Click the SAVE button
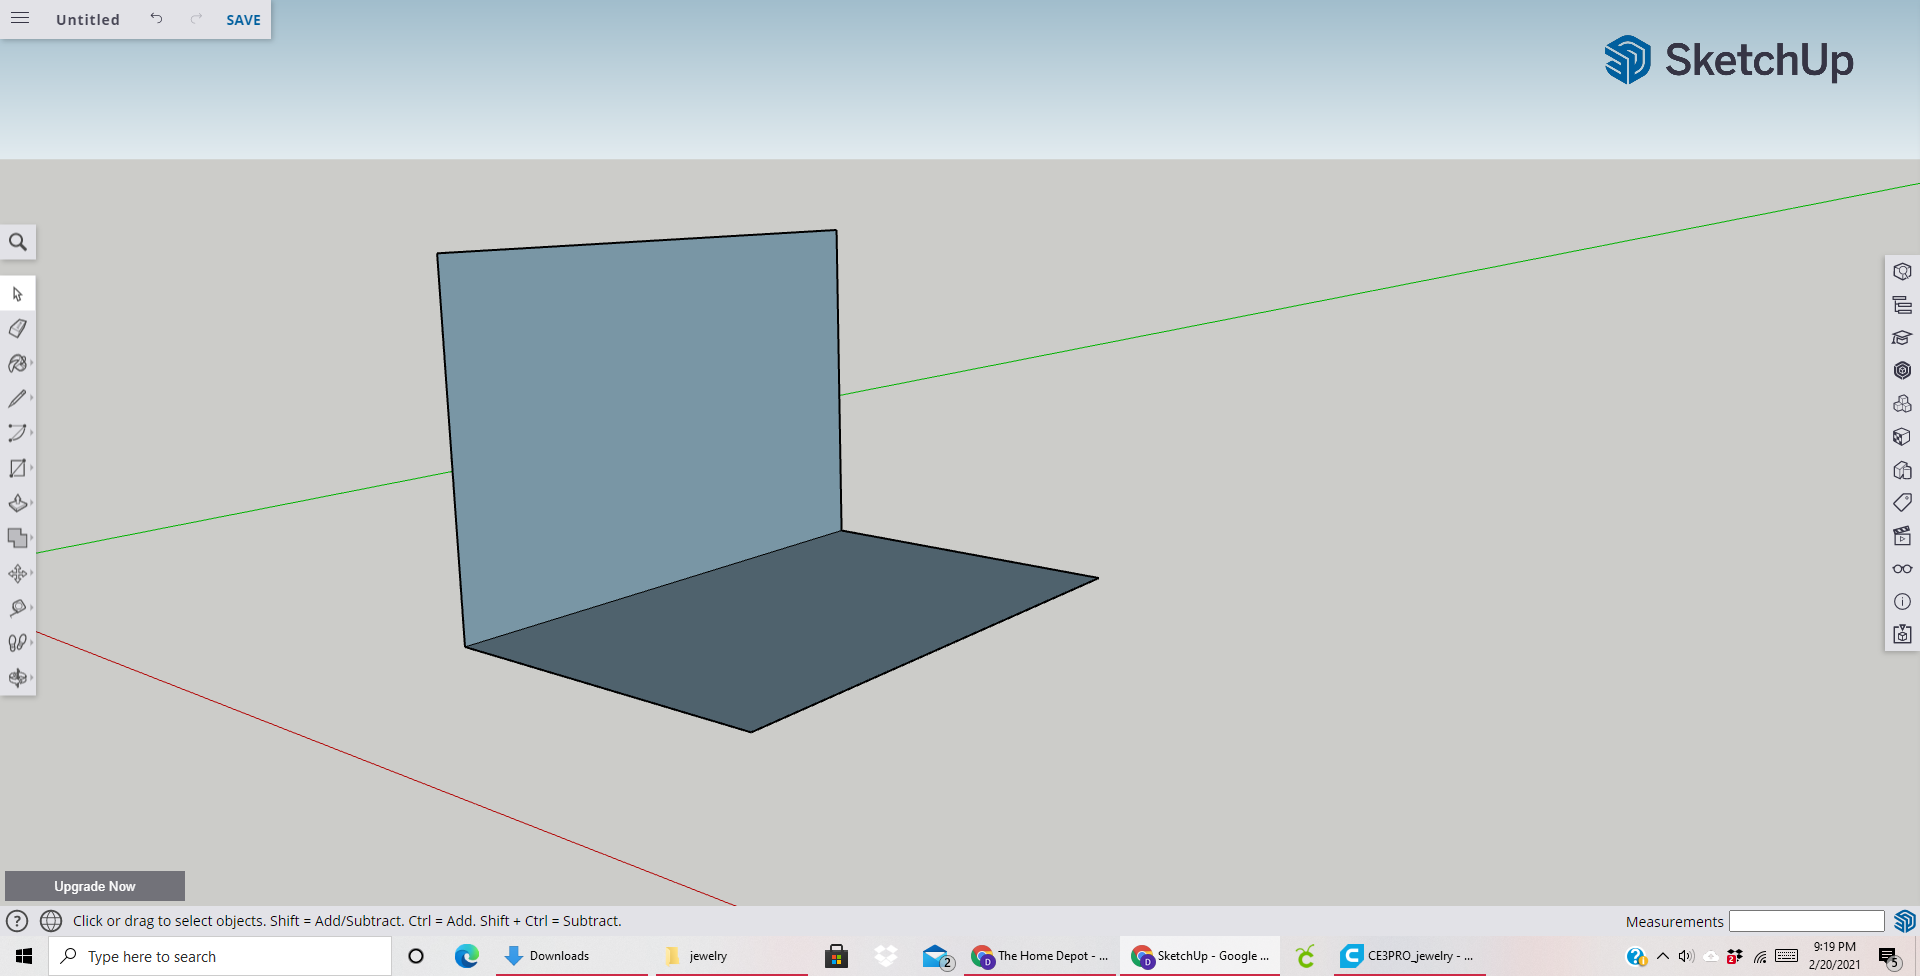Image resolution: width=1920 pixels, height=976 pixels. 242,19
